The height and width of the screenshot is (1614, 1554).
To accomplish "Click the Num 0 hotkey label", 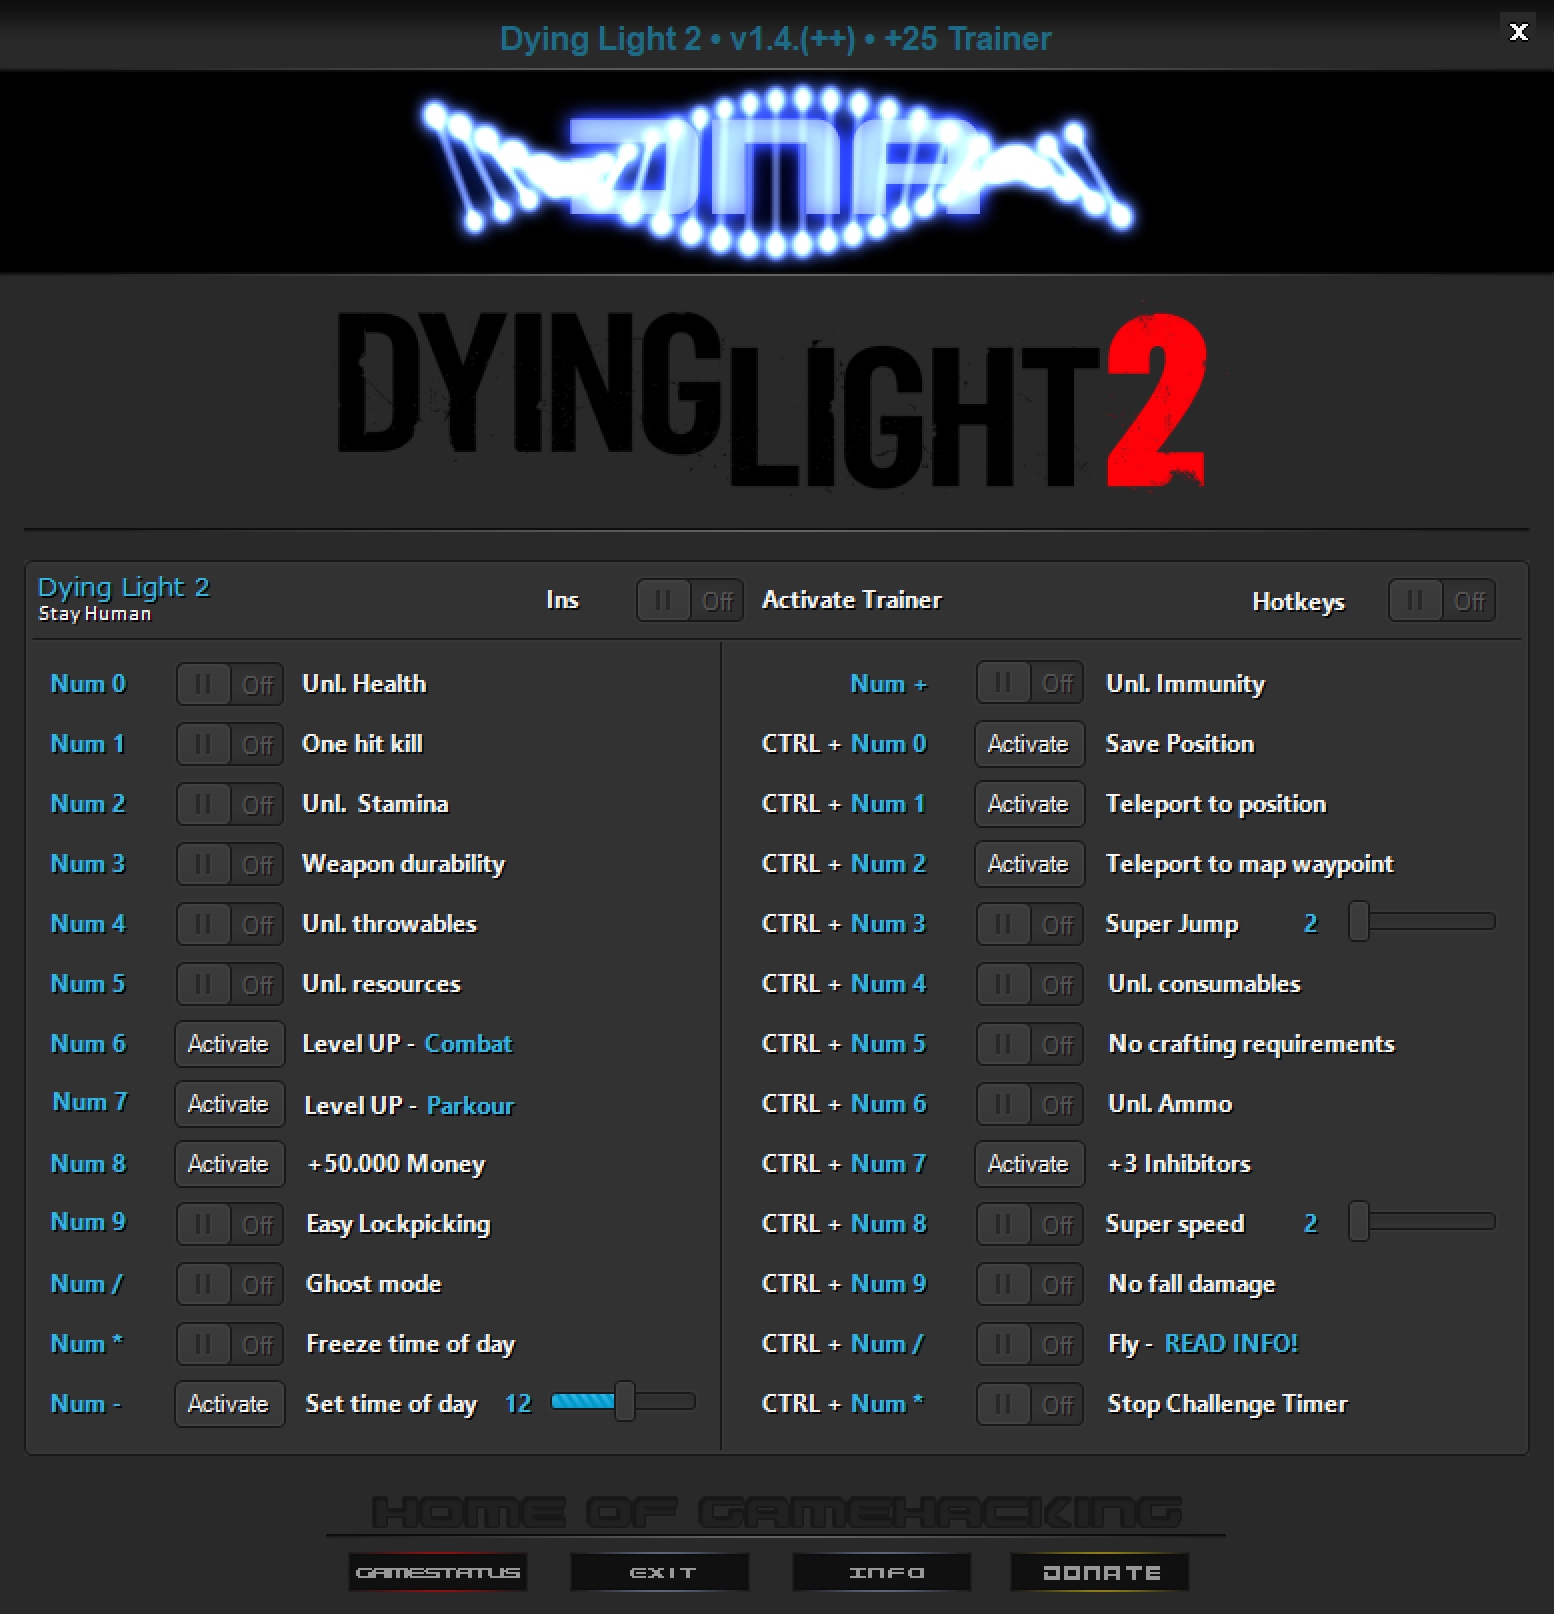I will 88,684.
